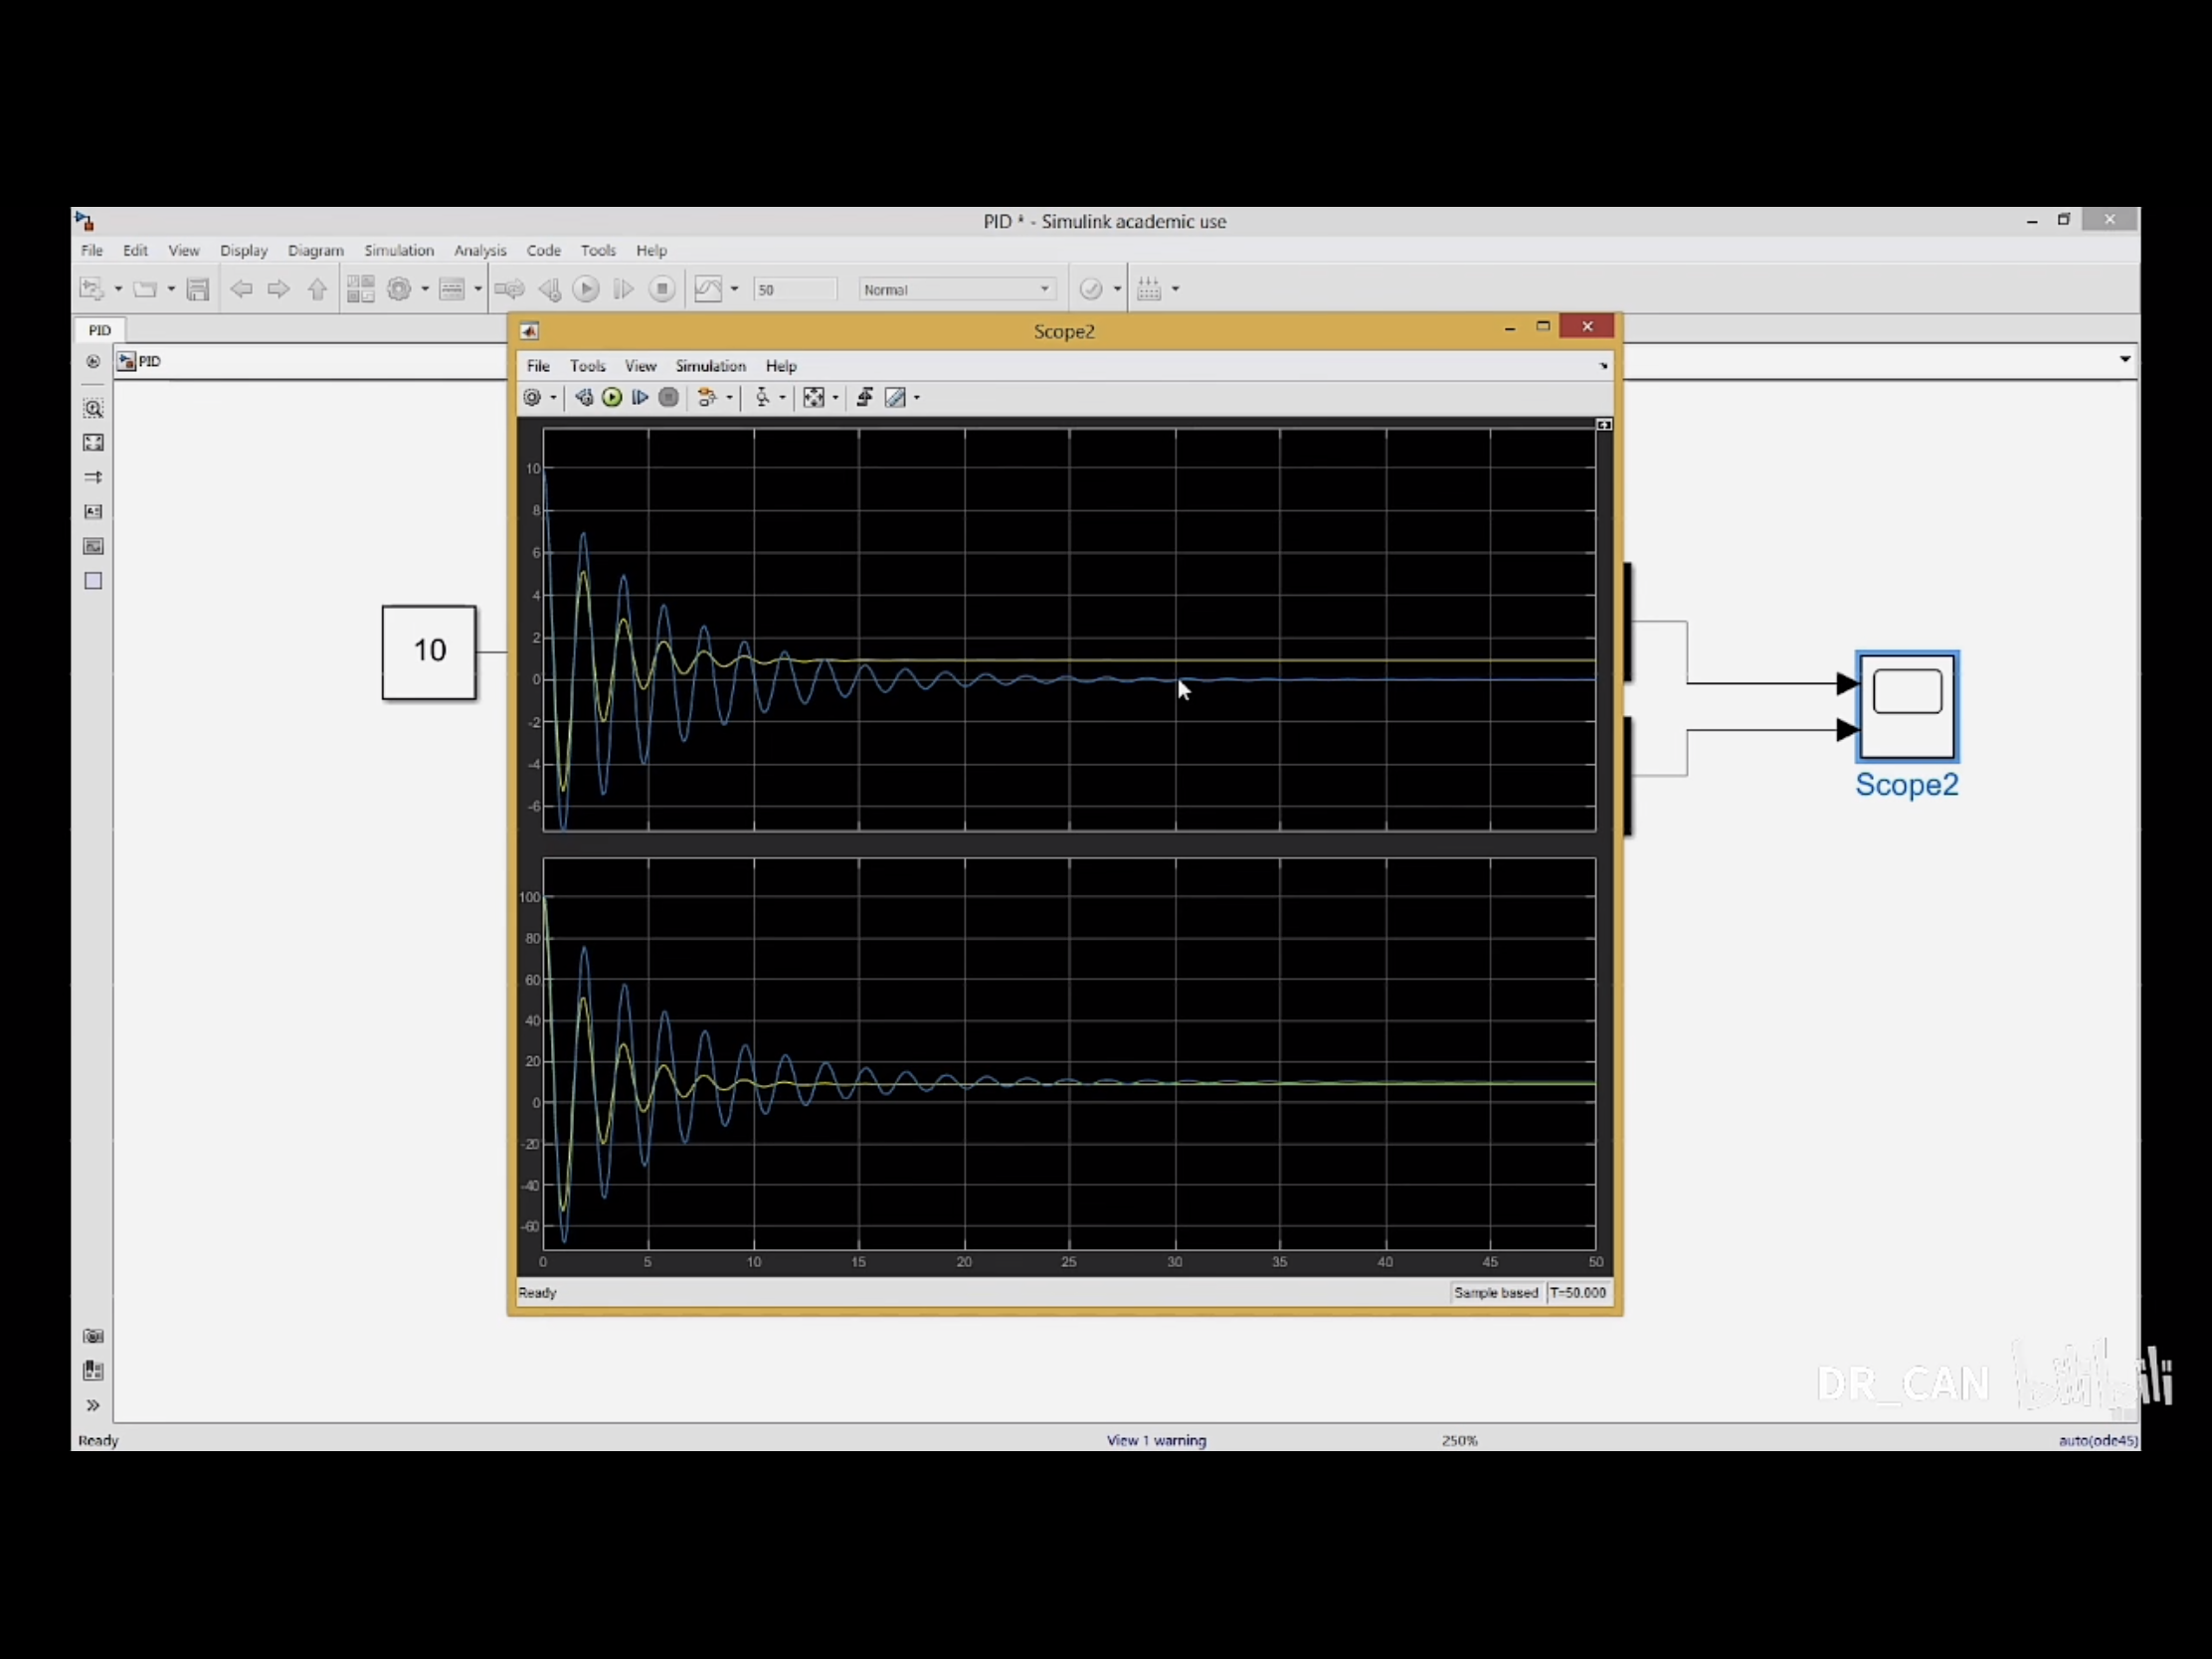Click Step Forward in Simulink toolbar
This screenshot has height=1659, width=2212.
(x=623, y=289)
